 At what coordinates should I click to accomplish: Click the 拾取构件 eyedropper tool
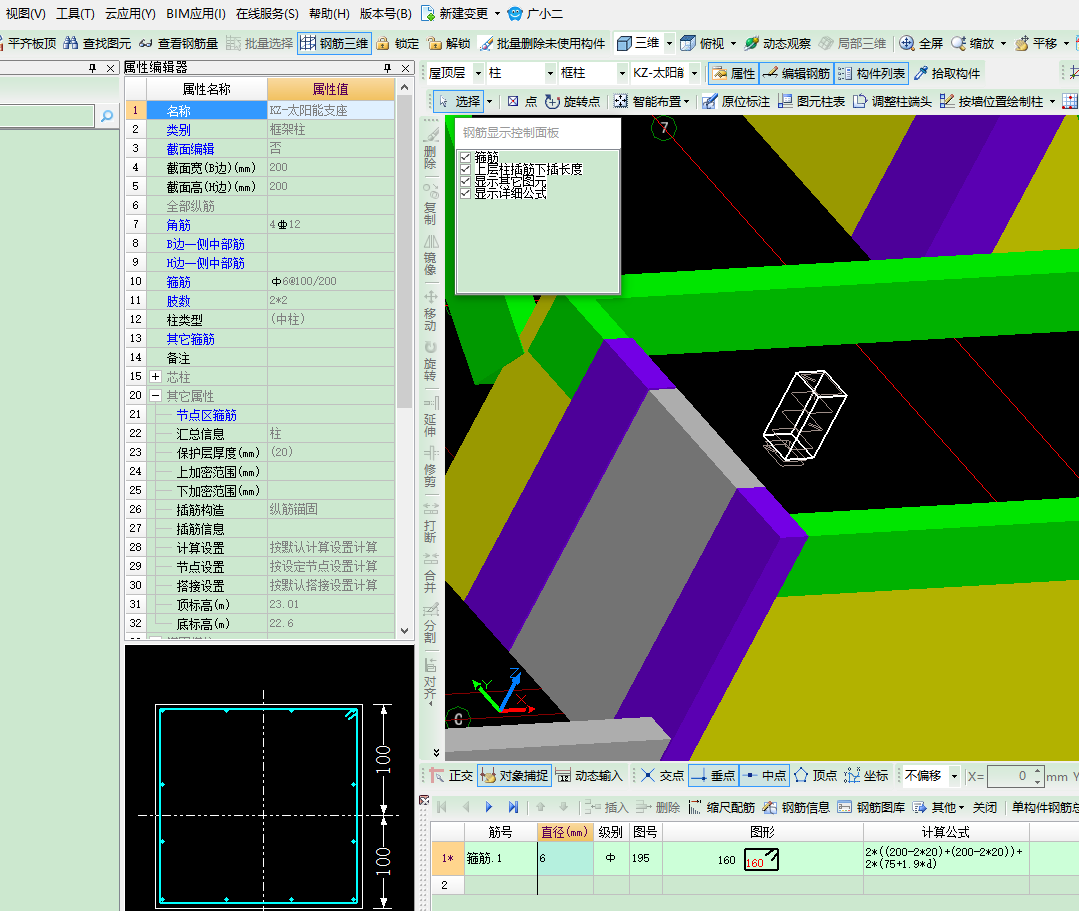click(x=946, y=73)
